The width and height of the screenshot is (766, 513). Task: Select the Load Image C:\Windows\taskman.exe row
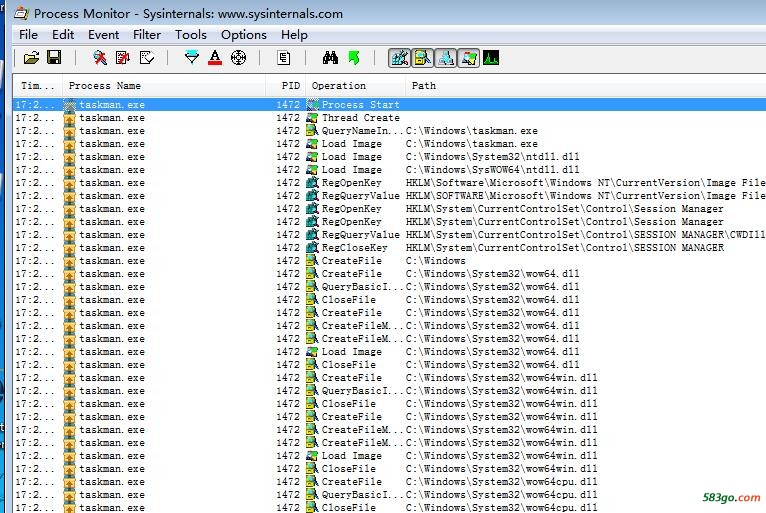coord(389,144)
